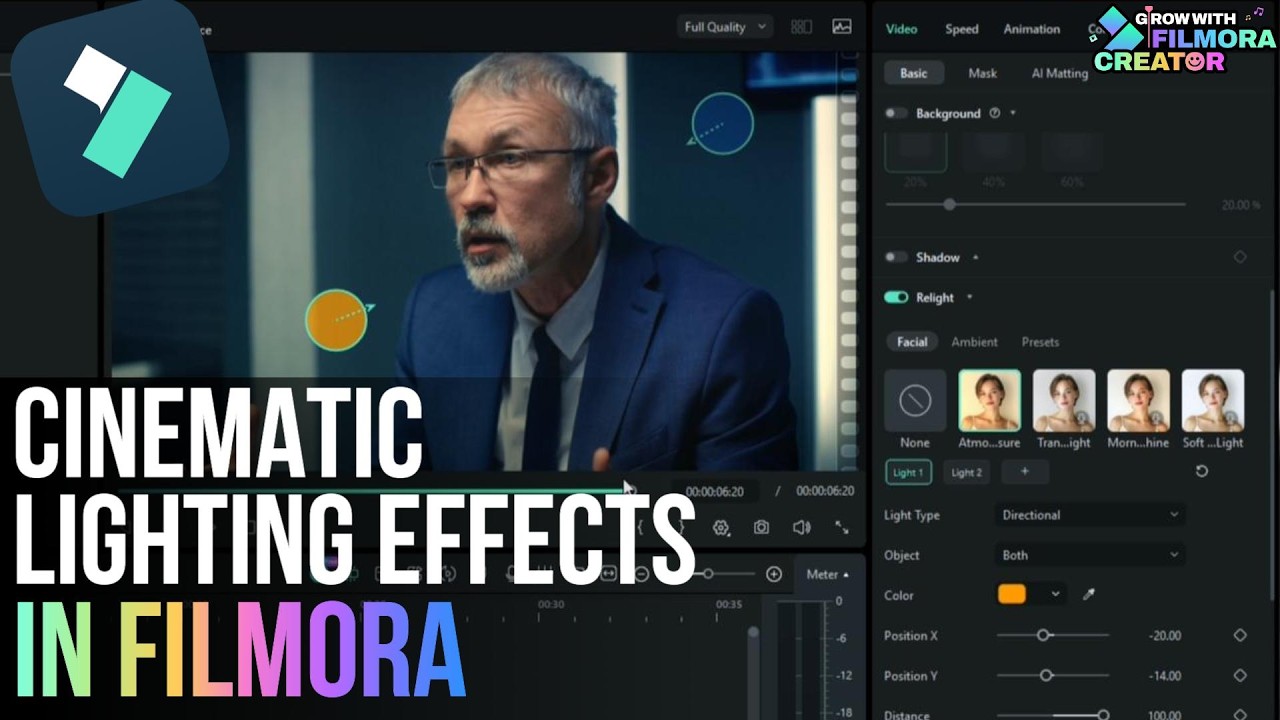Choose the Tran...ight relight preset

pyautogui.click(x=1064, y=401)
